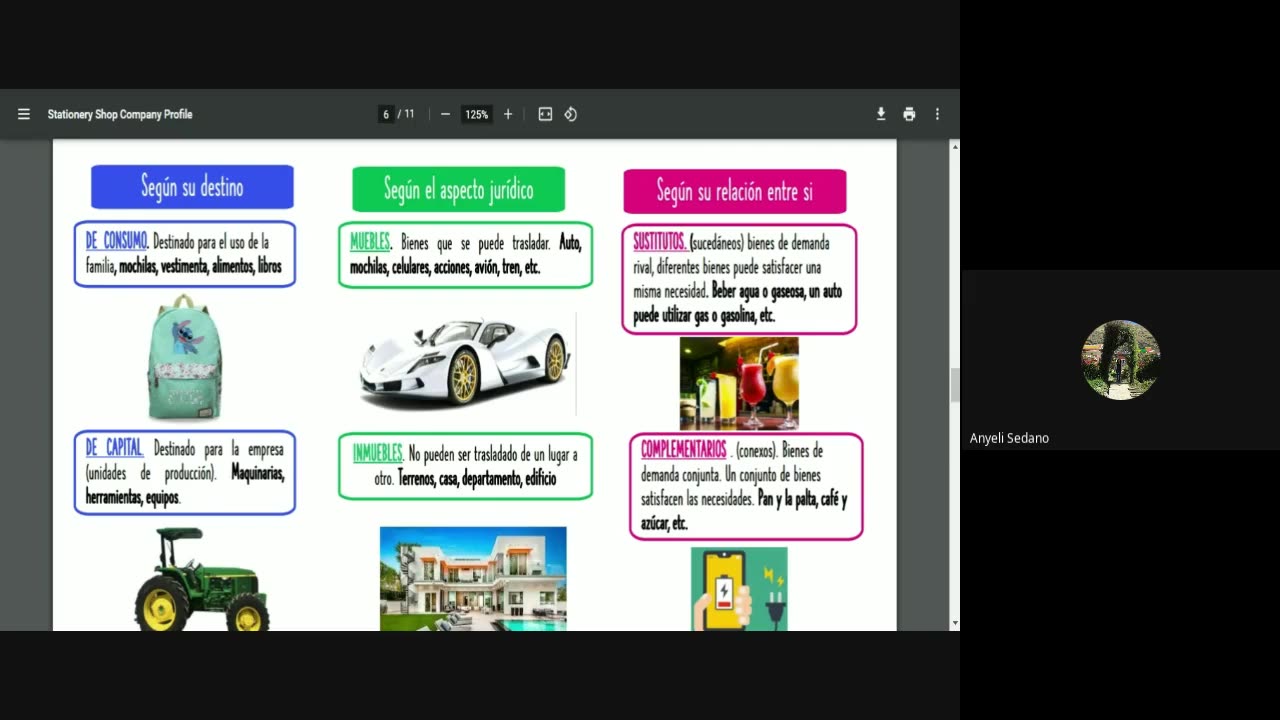Click the Stationery Shop Company Profile title
The height and width of the screenshot is (720, 1280).
click(x=120, y=114)
